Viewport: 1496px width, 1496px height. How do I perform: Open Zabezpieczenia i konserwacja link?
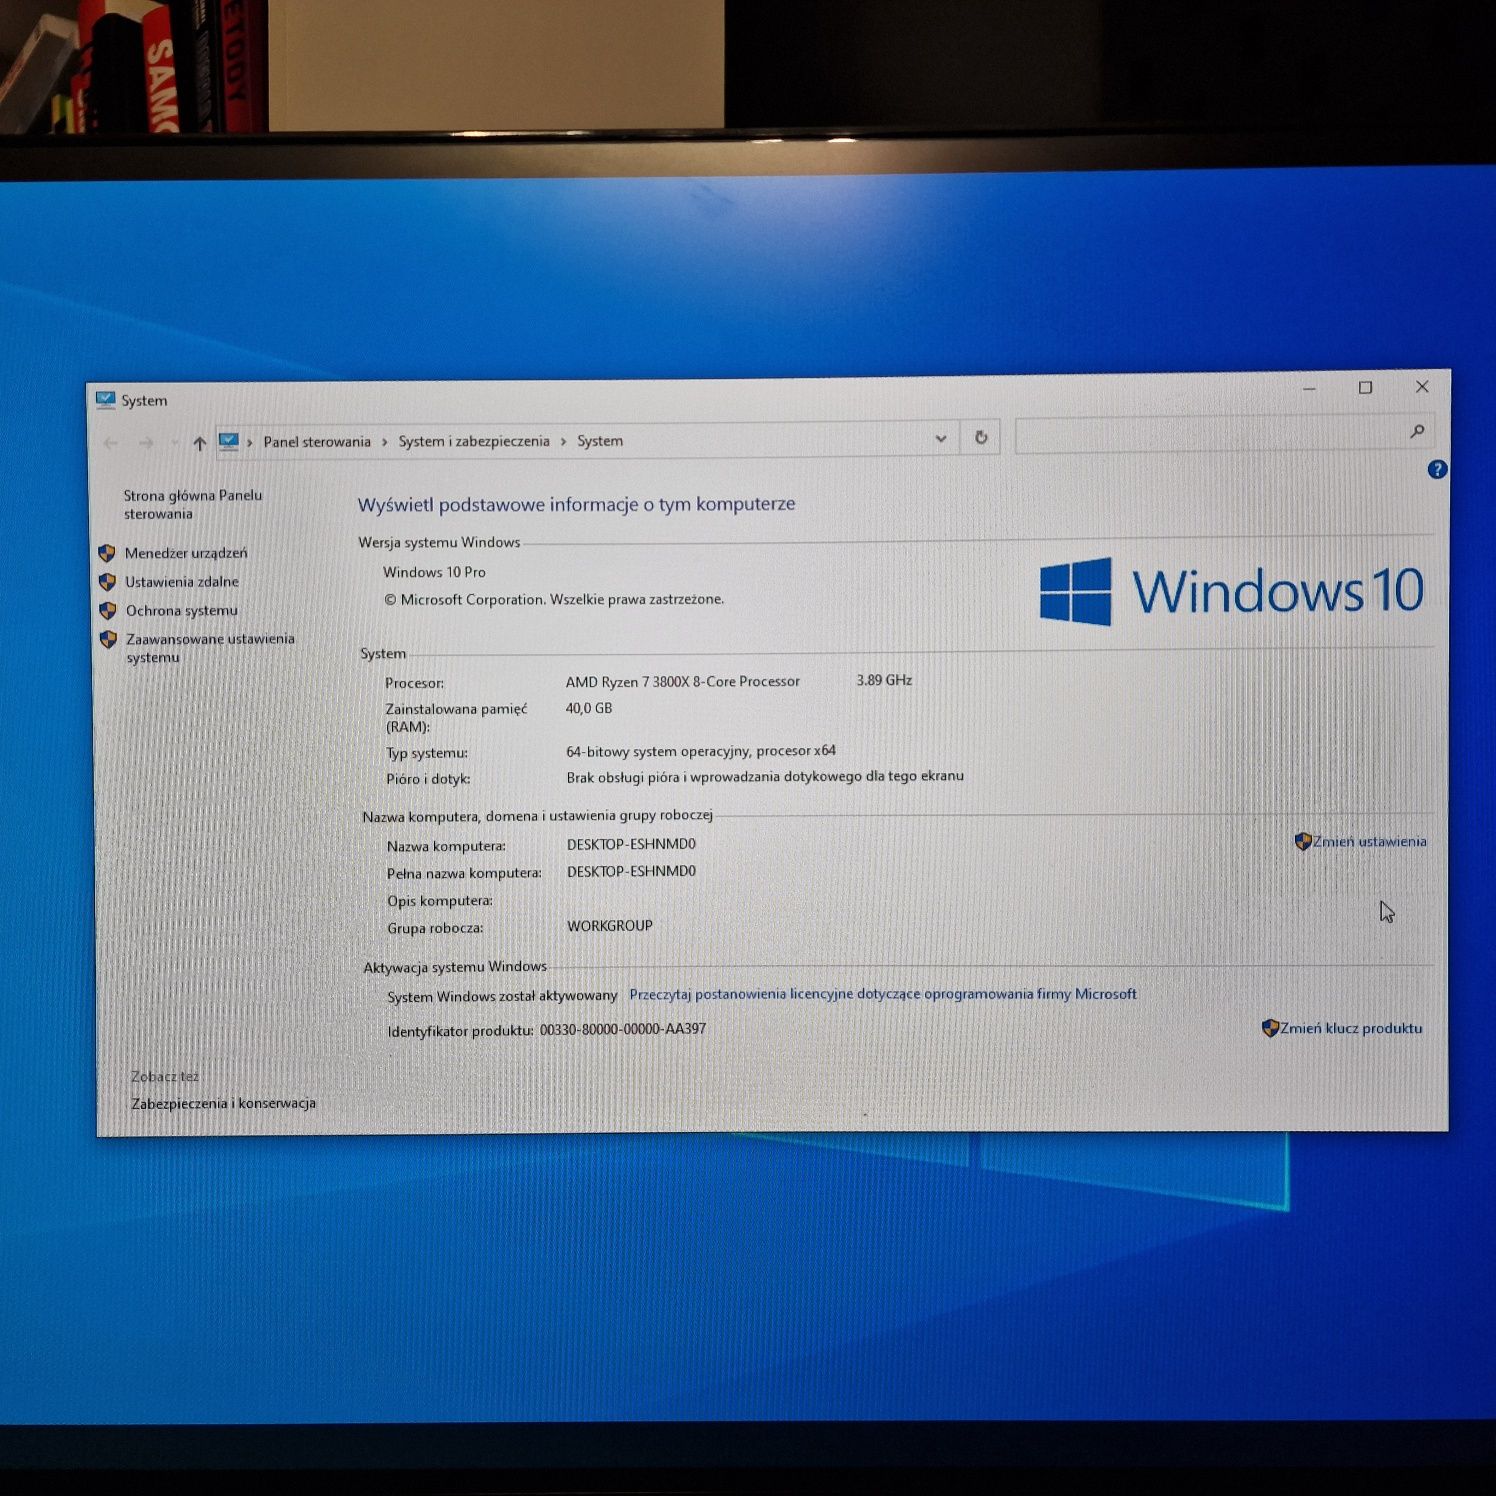coord(223,1103)
